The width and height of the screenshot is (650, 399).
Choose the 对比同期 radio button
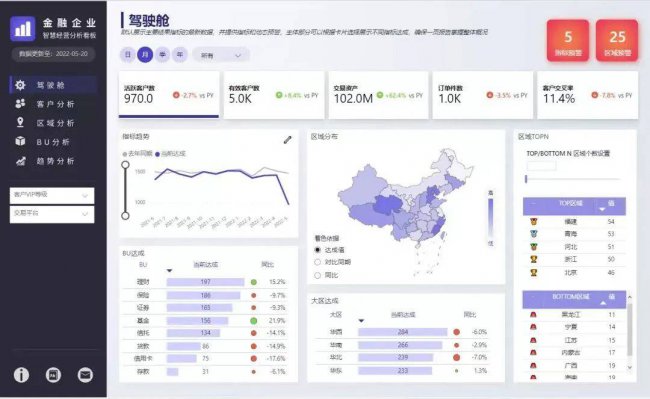pos(318,262)
